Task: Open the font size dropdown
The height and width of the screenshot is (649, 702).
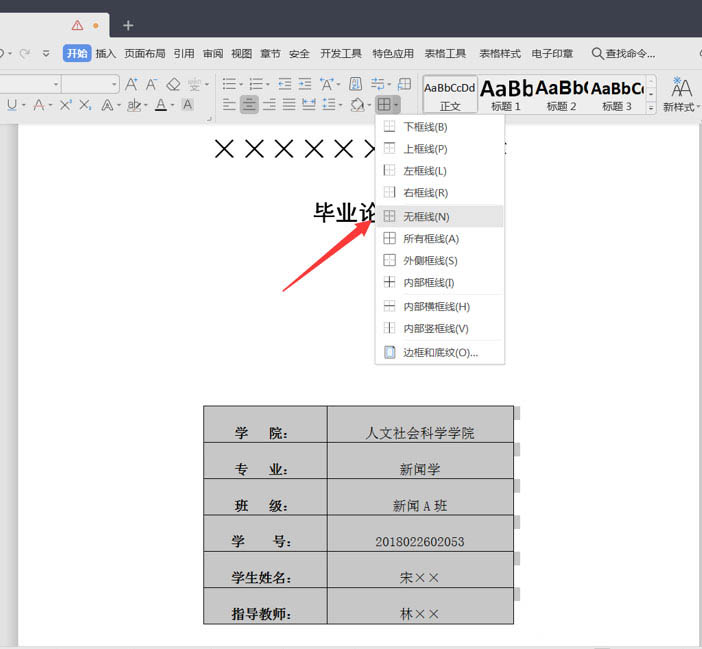Action: (113, 85)
